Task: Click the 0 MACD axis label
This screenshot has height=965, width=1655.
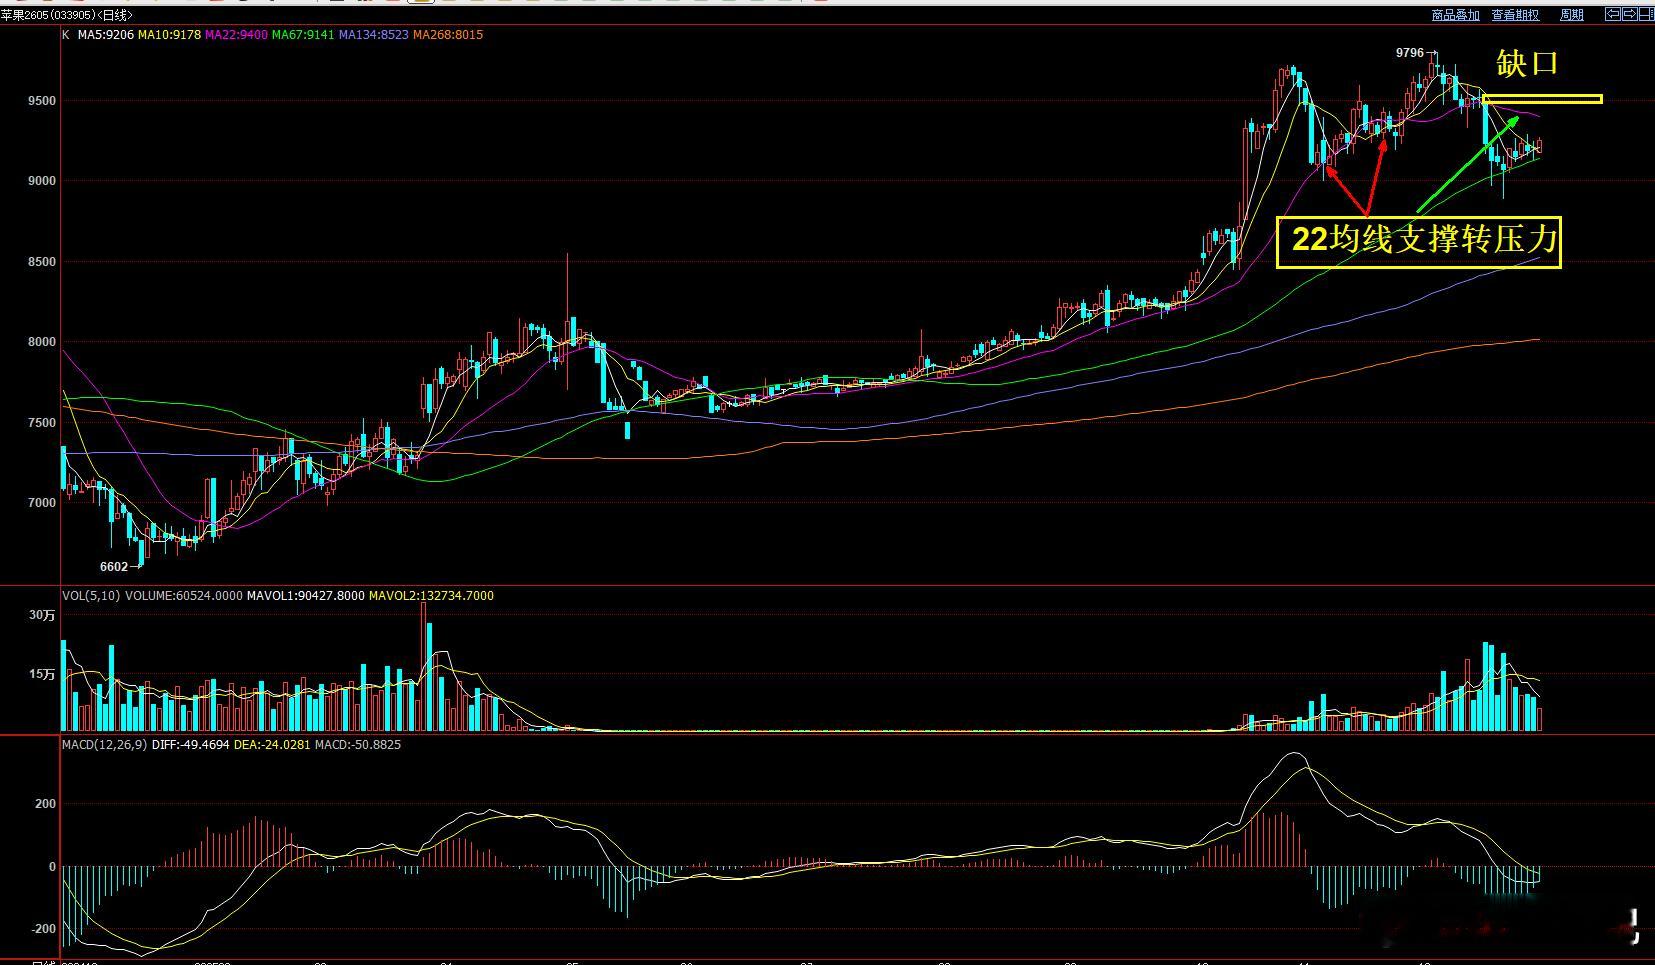Action: click(x=52, y=867)
